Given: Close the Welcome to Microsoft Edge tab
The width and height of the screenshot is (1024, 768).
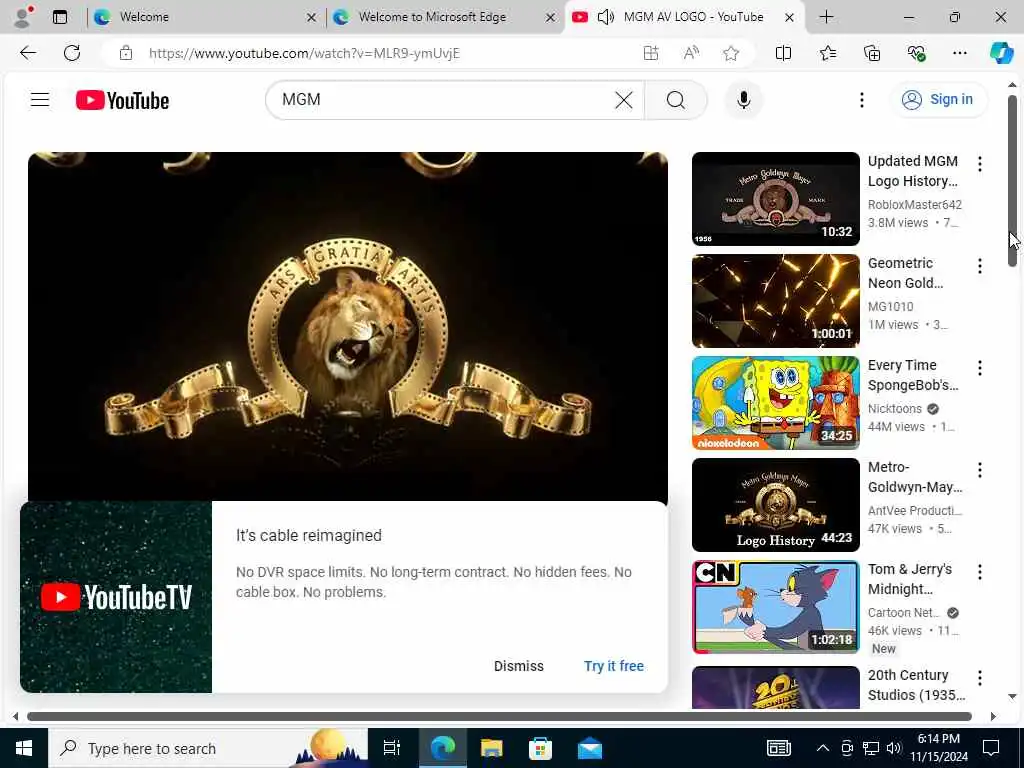Looking at the screenshot, I should (x=551, y=18).
